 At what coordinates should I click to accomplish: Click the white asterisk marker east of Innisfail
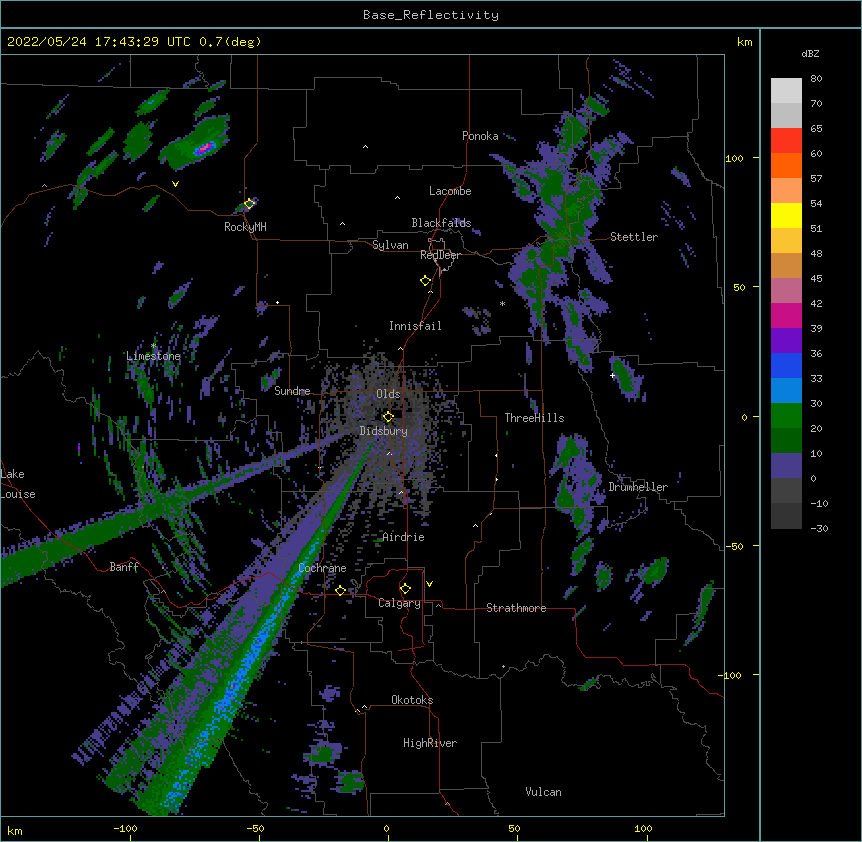(502, 303)
